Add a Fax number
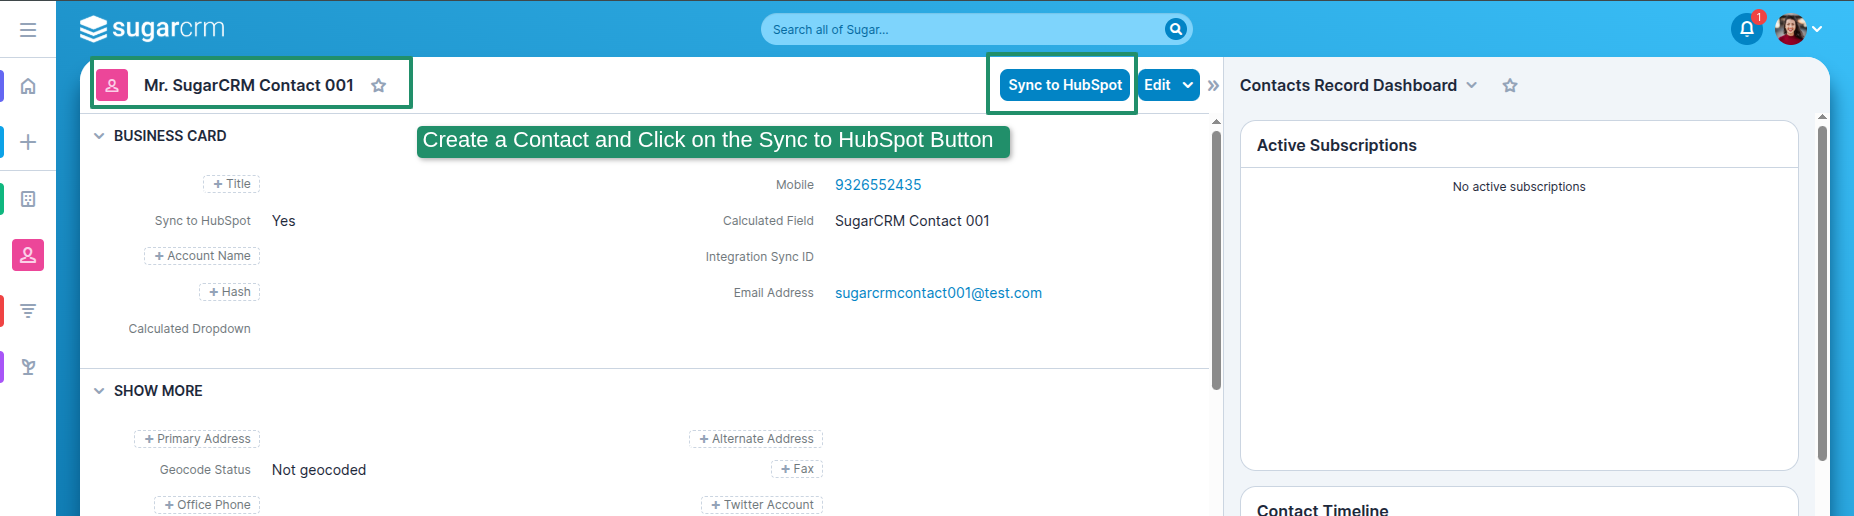This screenshot has width=1854, height=516. point(797,469)
